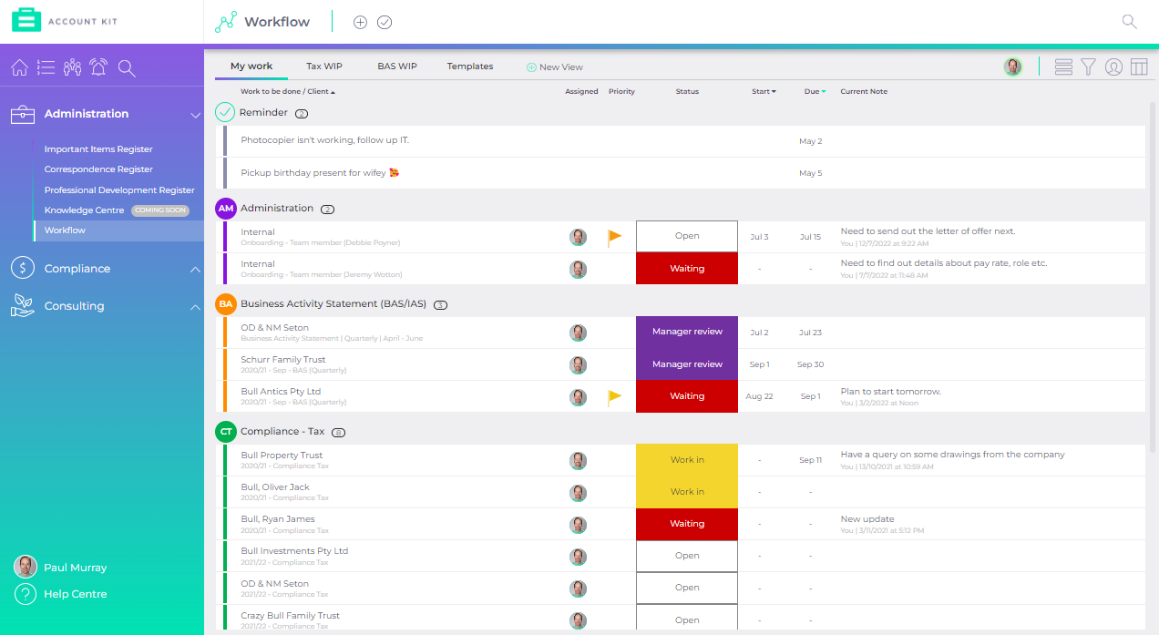This screenshot has width=1159, height=635.
Task: Click the top-right search icon
Action: point(1129,21)
